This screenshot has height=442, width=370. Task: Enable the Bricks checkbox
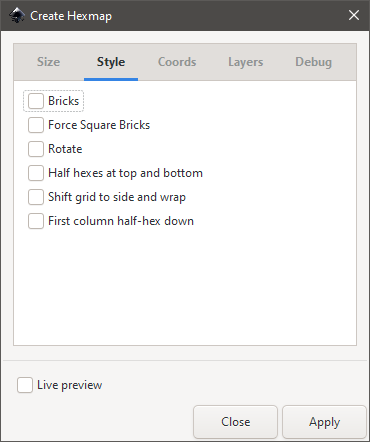tap(36, 101)
